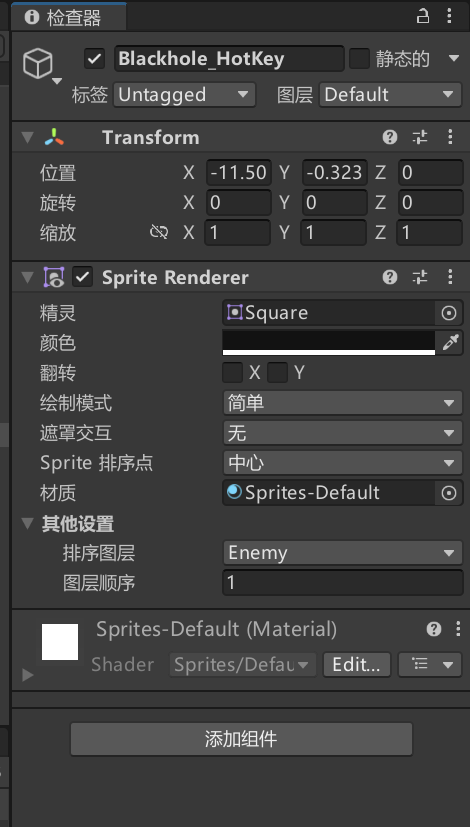
Task: Click the rotation Z field
Action: click(430, 203)
